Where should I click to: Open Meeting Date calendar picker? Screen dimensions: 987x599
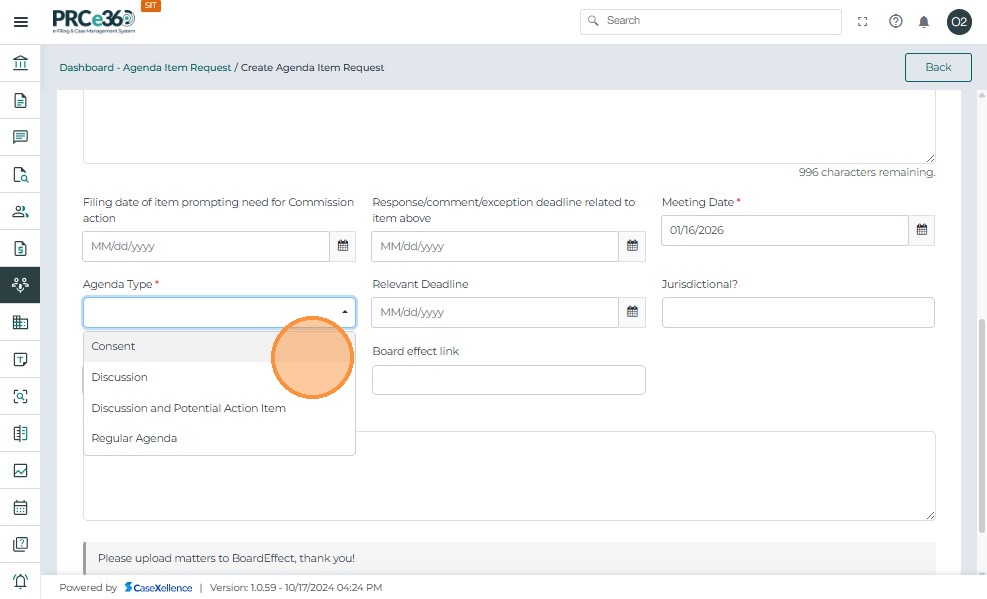pos(922,230)
